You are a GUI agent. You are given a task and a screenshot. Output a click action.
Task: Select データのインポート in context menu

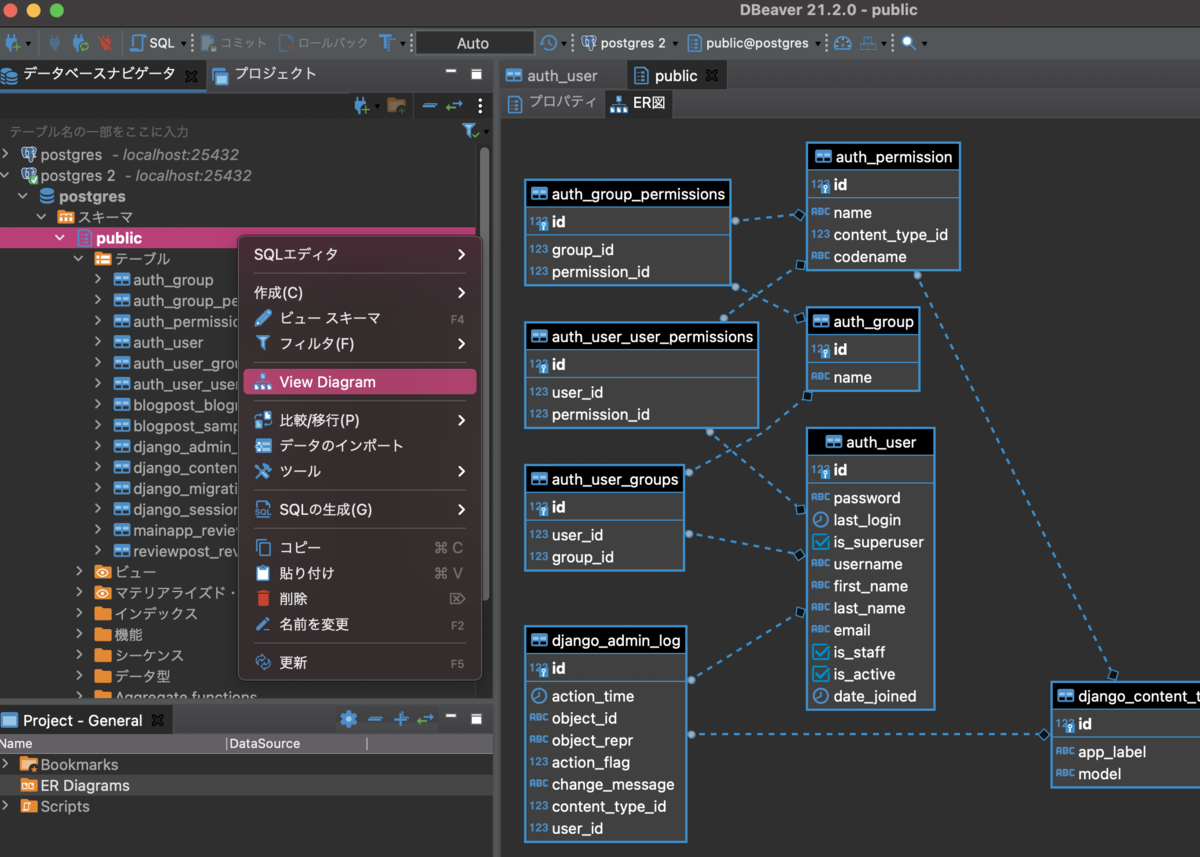pos(360,445)
